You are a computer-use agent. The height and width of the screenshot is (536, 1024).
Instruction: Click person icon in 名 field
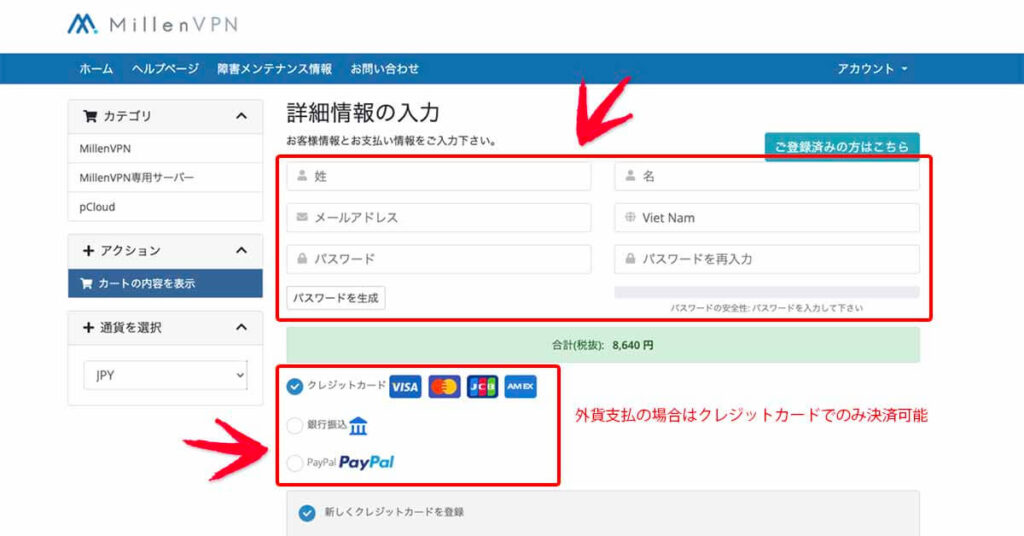(x=630, y=176)
